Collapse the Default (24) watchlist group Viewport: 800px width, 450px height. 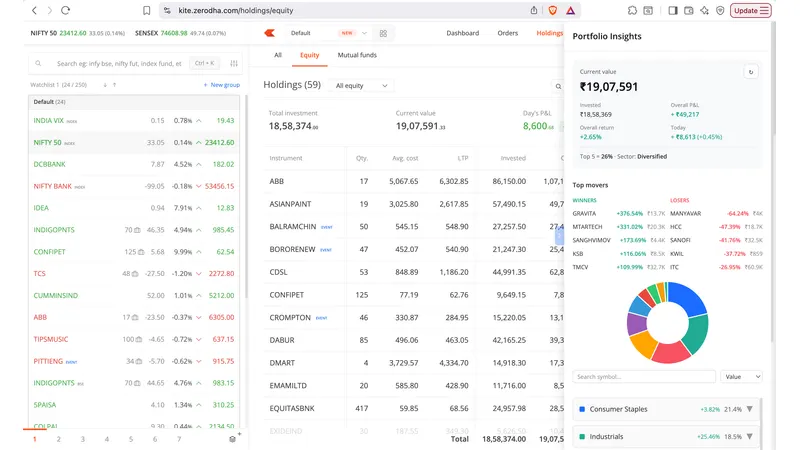pyautogui.click(x=134, y=102)
